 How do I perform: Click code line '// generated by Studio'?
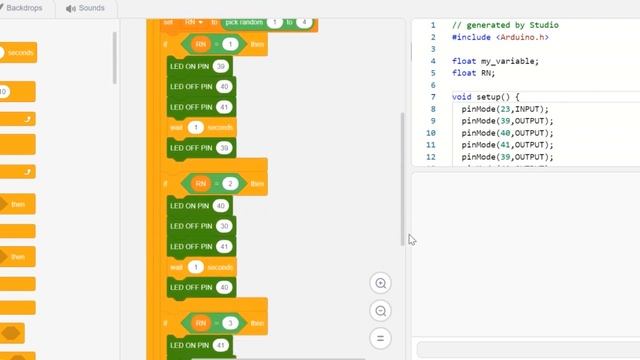(x=505, y=25)
